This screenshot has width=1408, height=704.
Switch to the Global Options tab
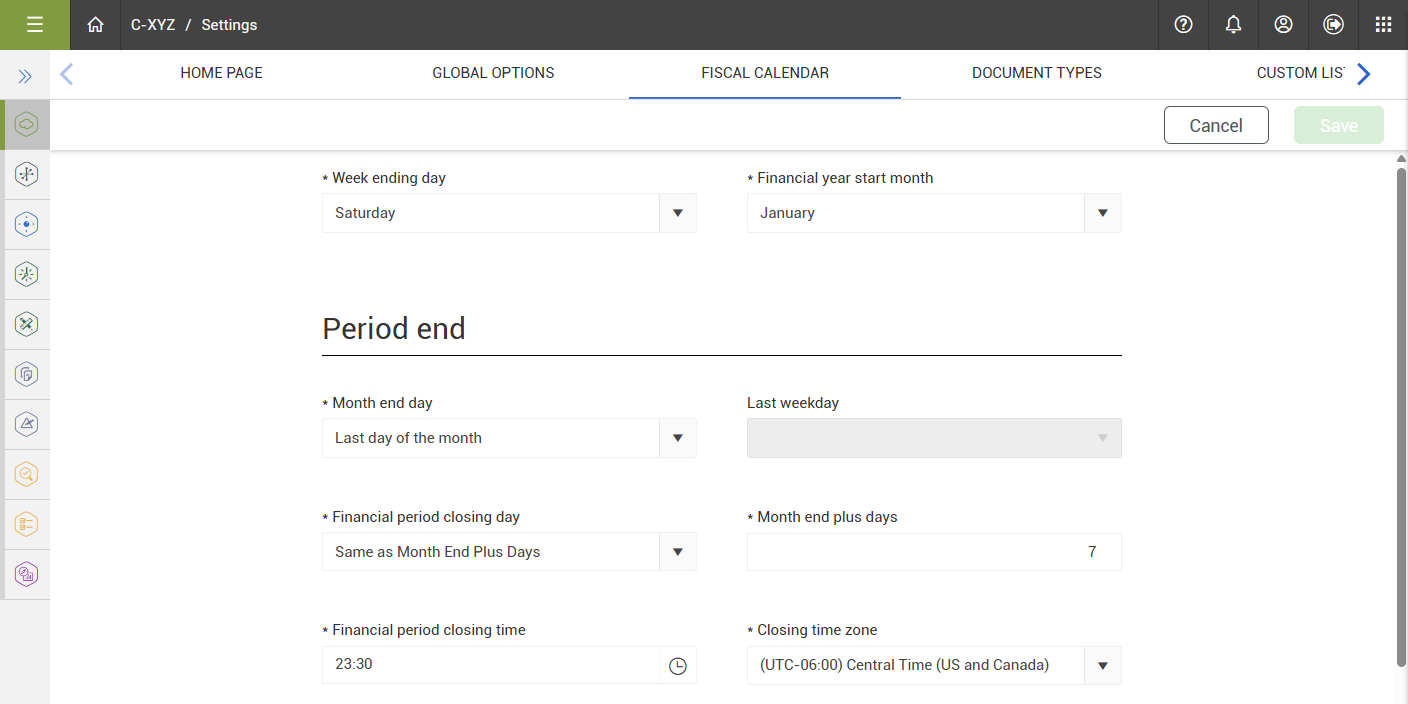493,73
